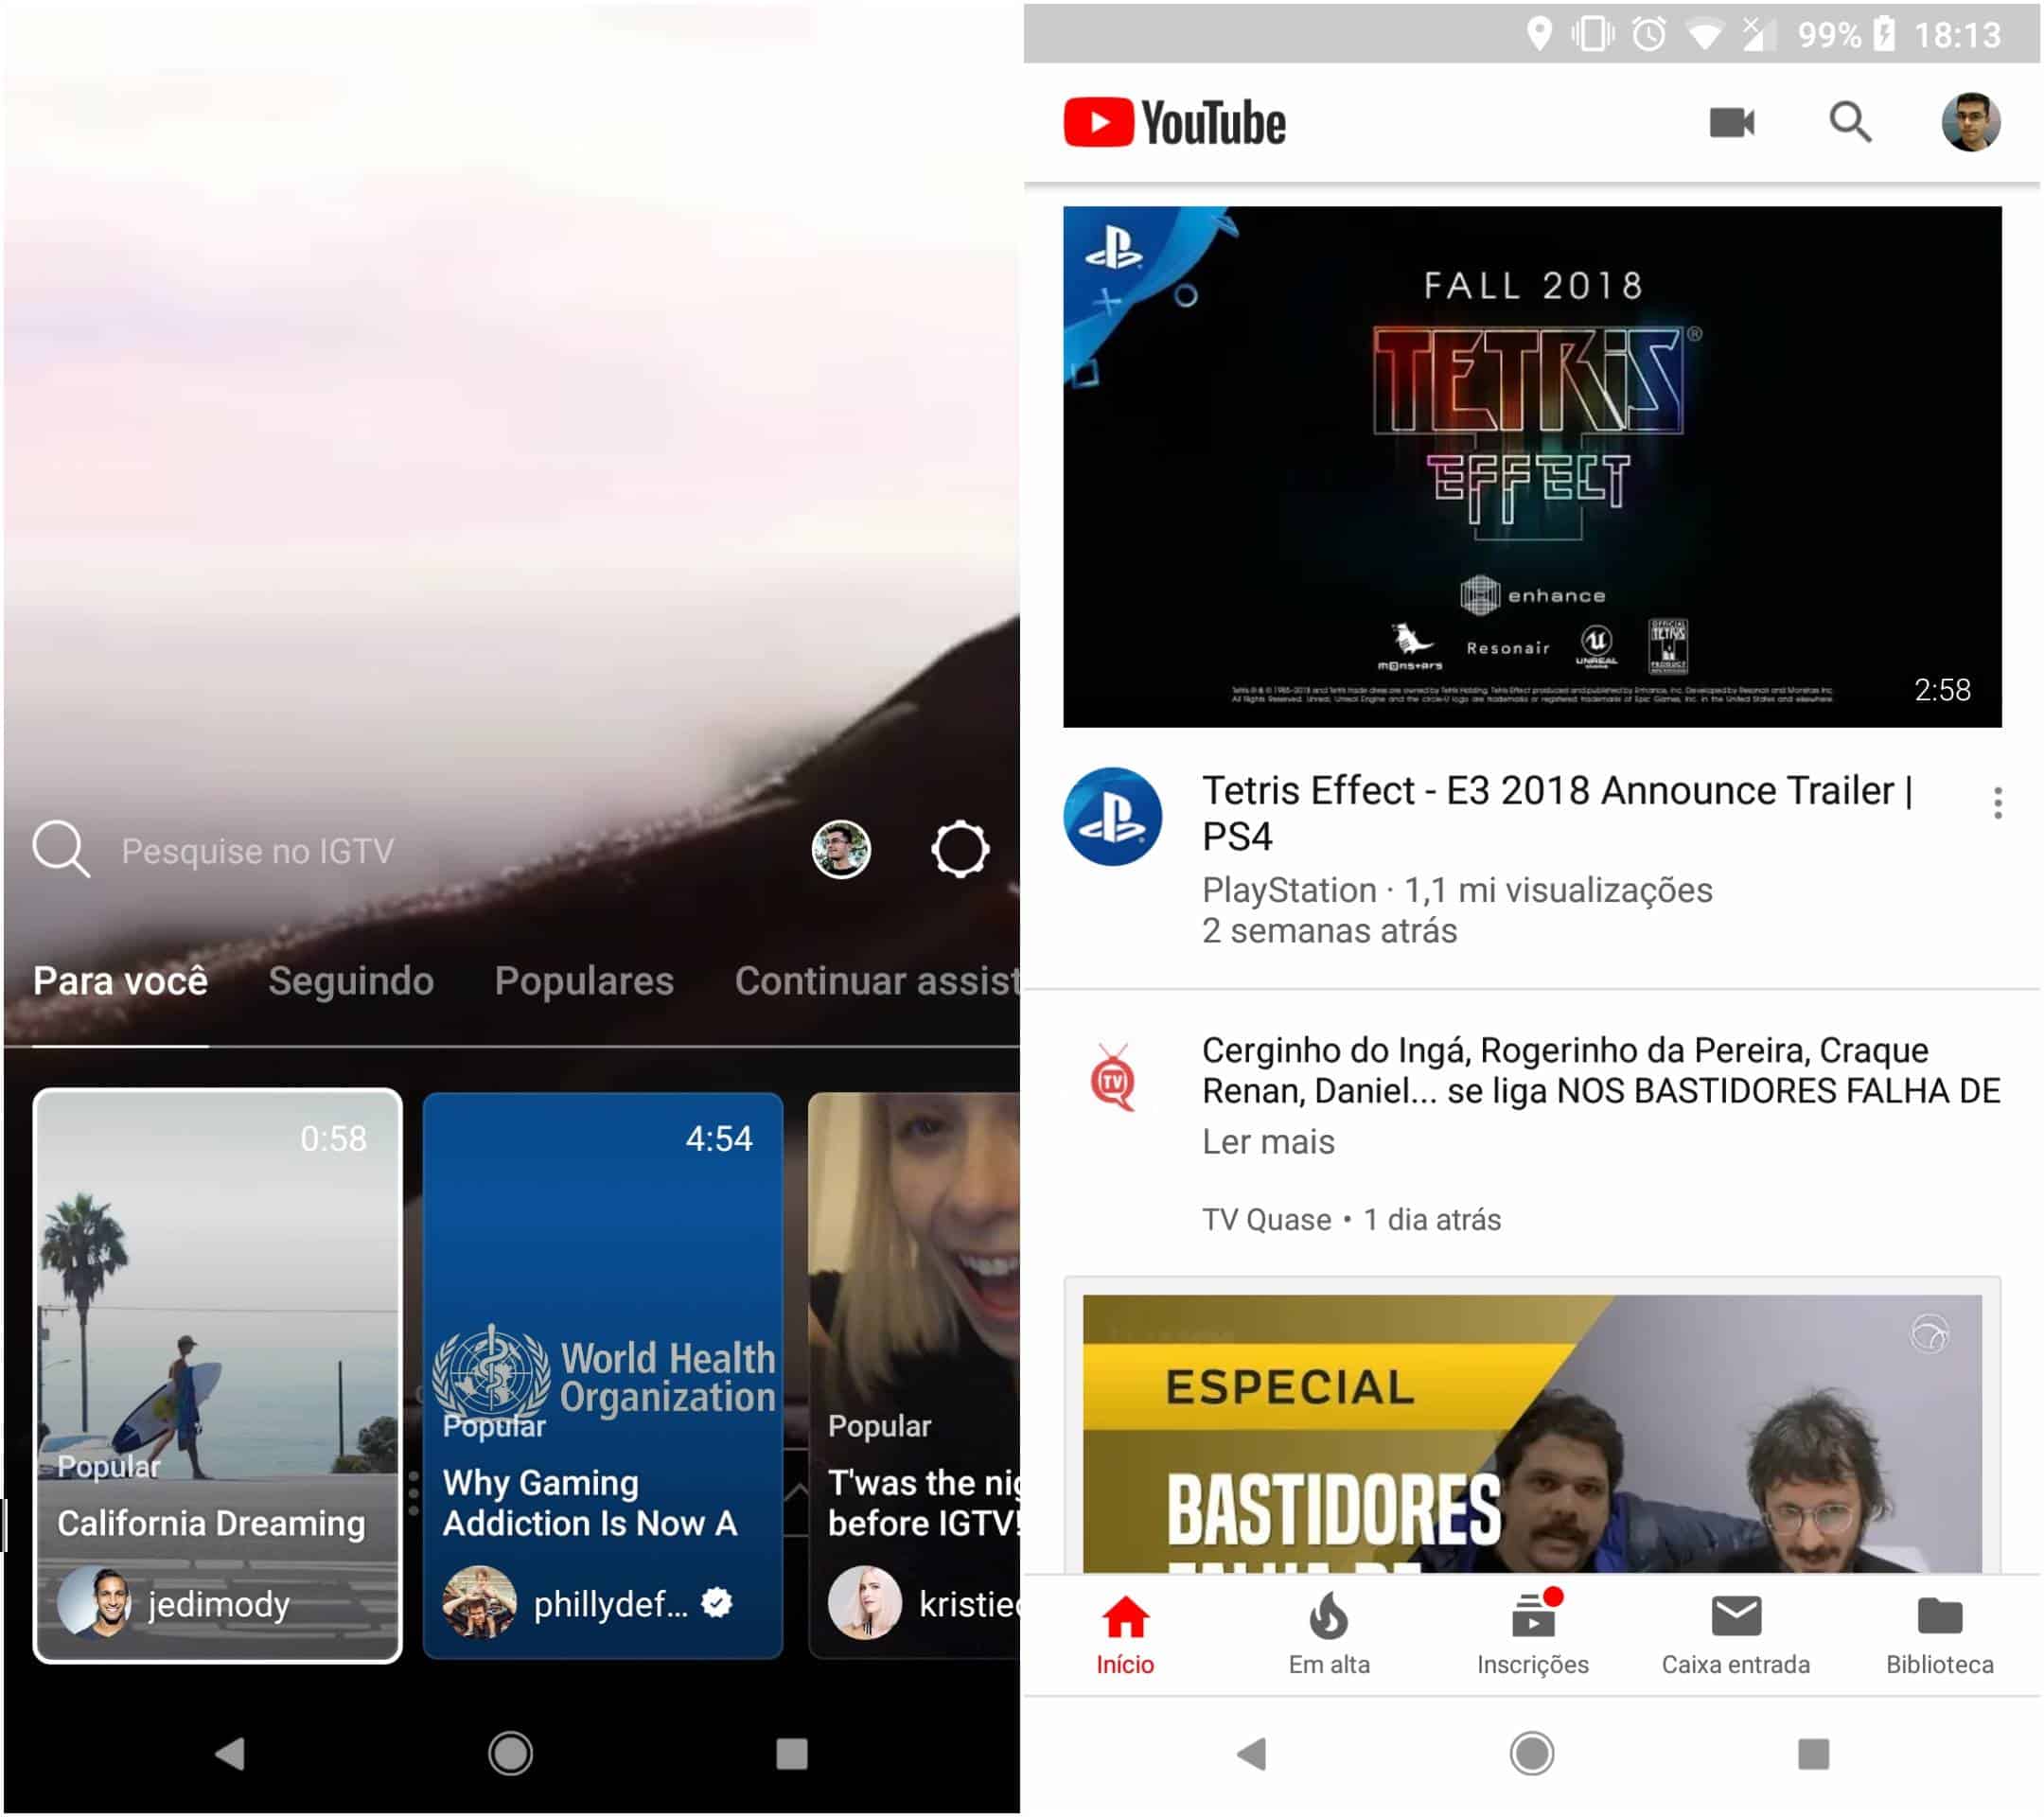The height and width of the screenshot is (1817, 2044).
Task: Click the Pesquise no IGTV search field
Action: point(258,851)
